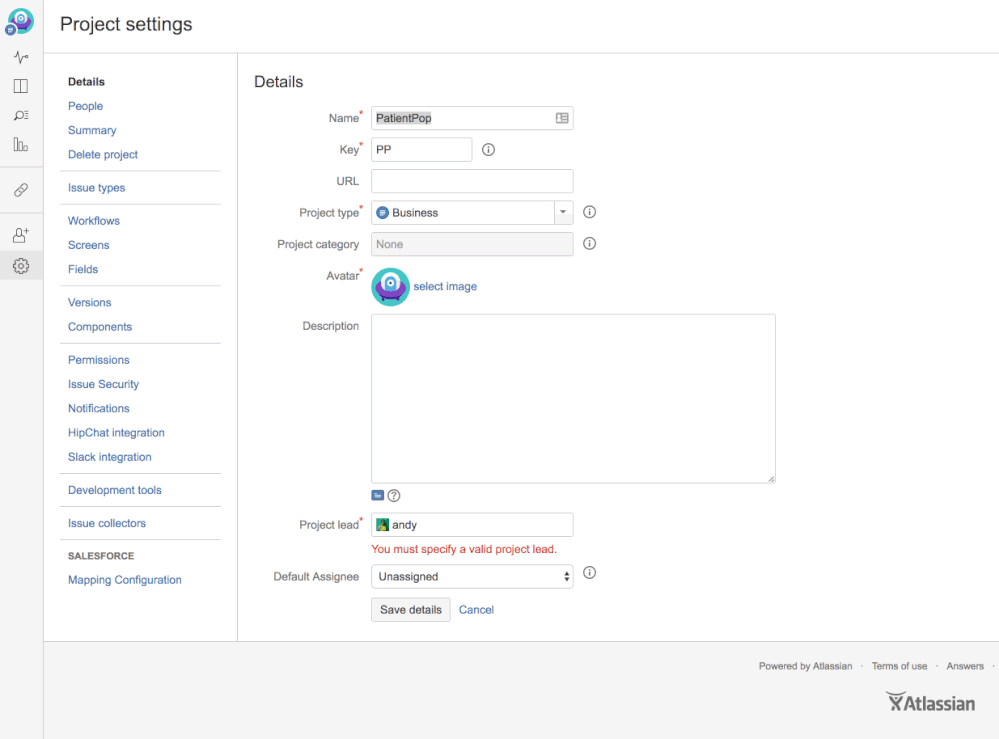Viewport: 999px width, 739px height.
Task: Click the Cancel link
Action: pyautogui.click(x=476, y=610)
